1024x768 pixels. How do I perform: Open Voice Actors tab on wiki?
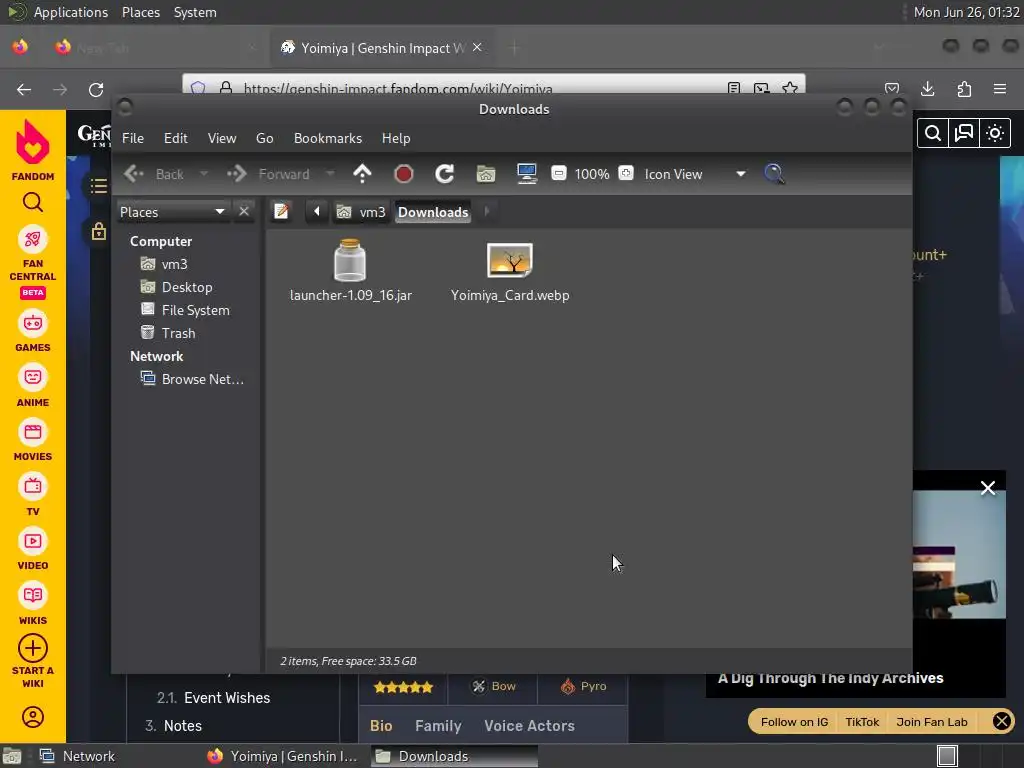[x=530, y=726]
